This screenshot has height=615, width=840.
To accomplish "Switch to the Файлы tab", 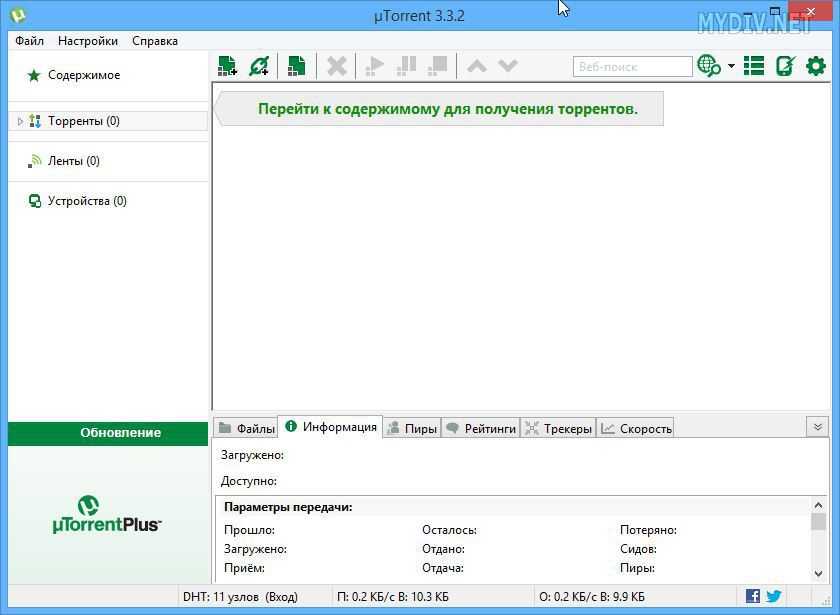I will point(246,429).
